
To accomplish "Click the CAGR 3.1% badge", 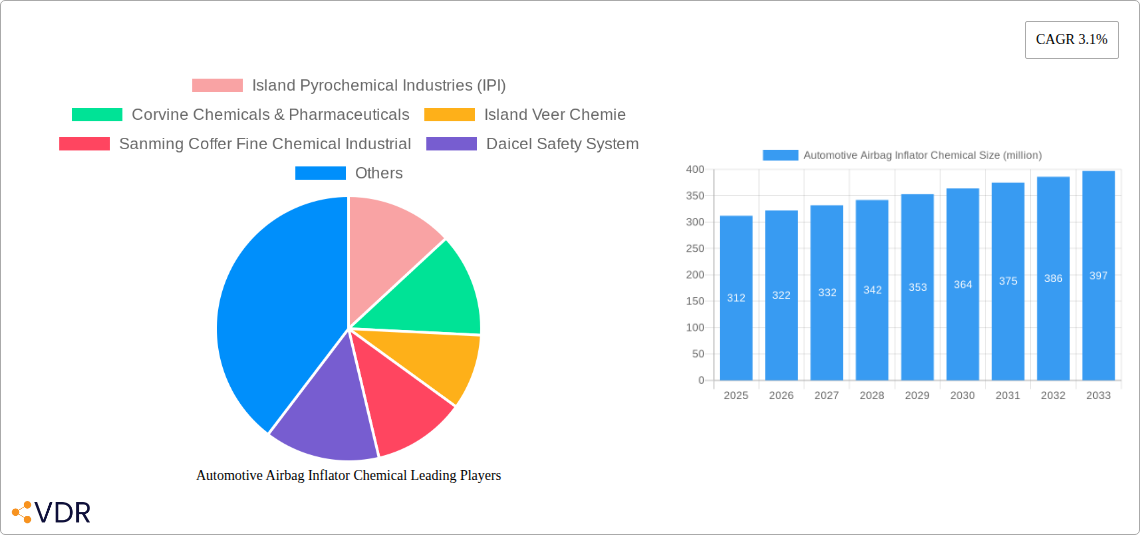I will point(1072,39).
